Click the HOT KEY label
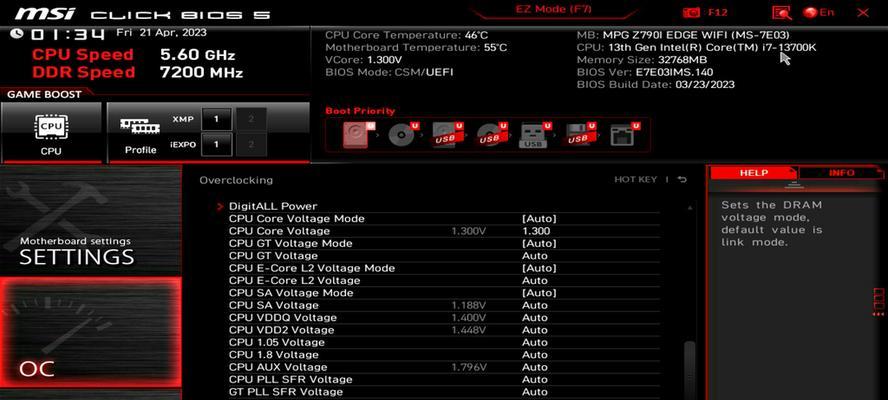 [635, 180]
